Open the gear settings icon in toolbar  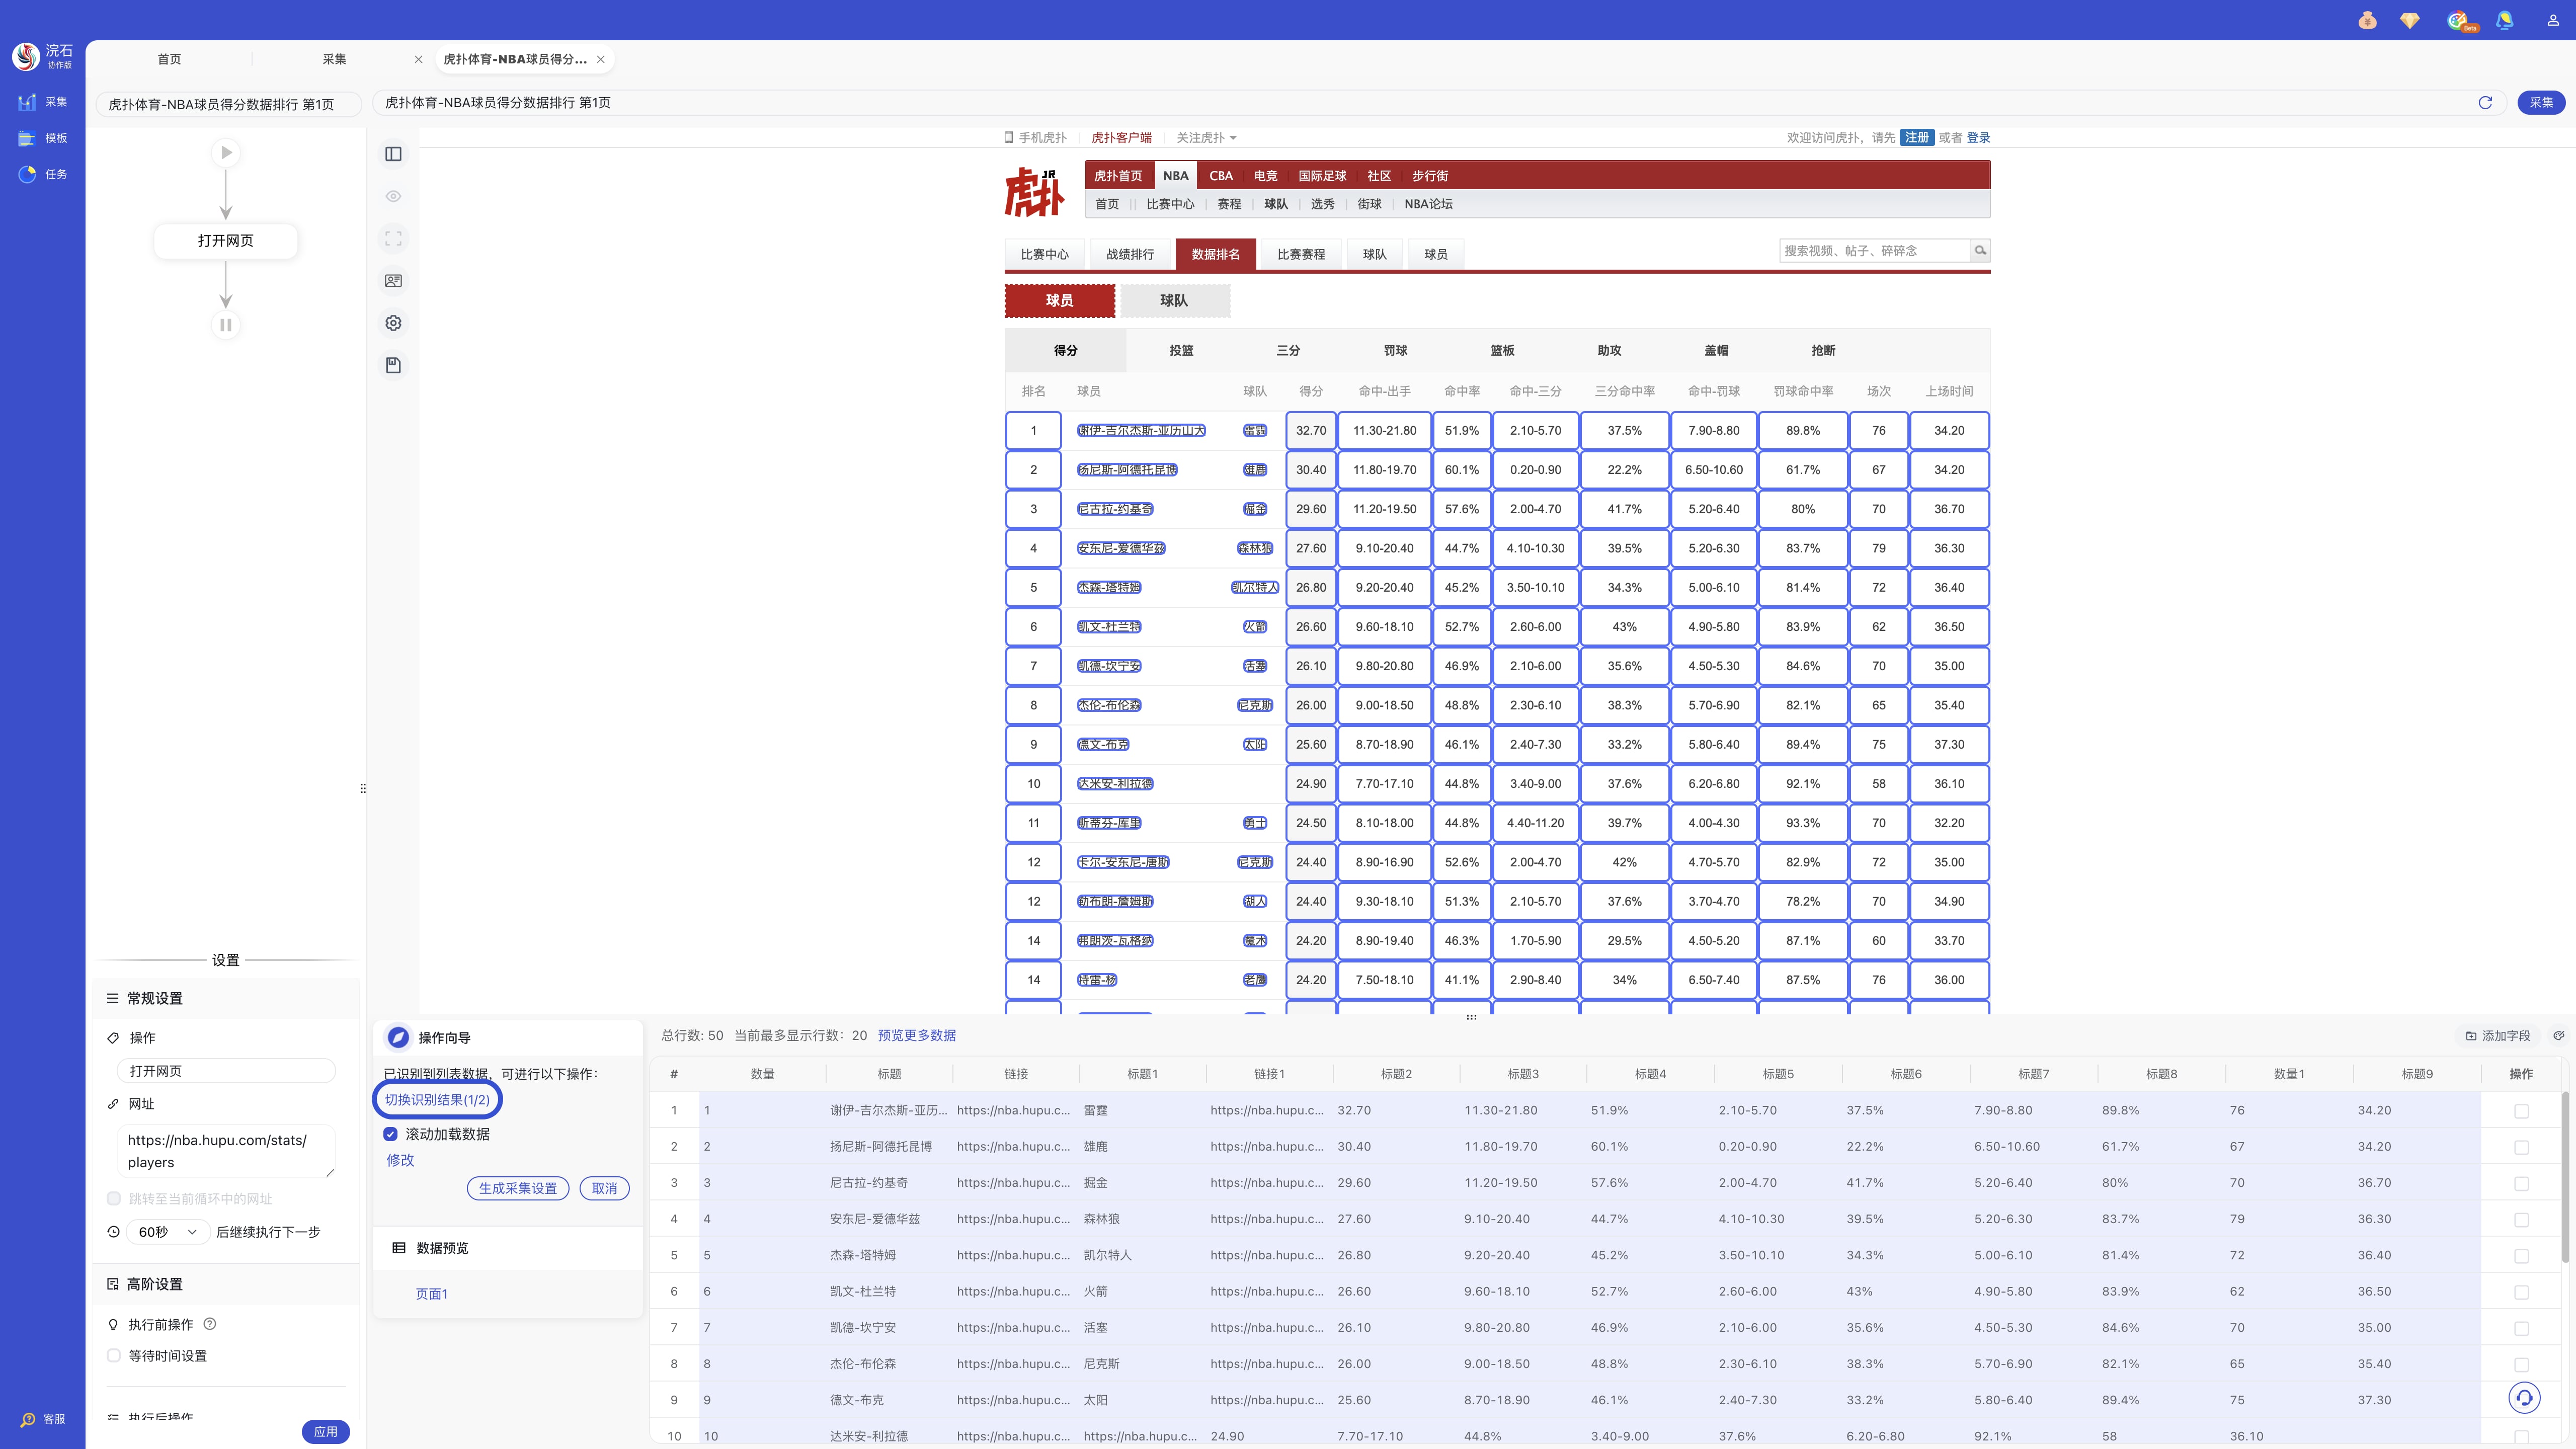point(393,323)
